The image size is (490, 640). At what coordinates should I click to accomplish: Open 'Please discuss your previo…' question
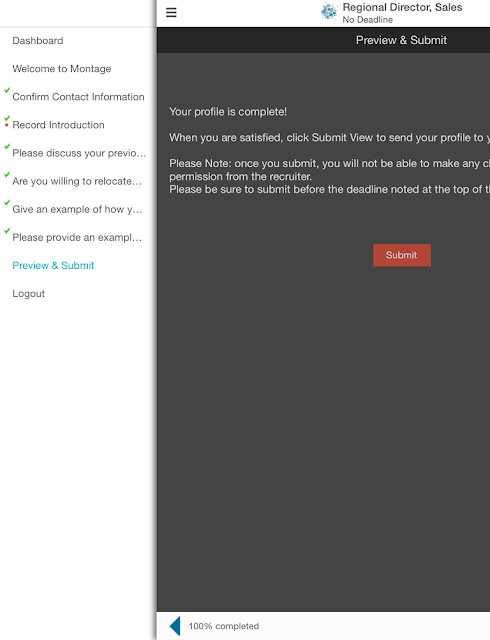pyautogui.click(x=79, y=153)
